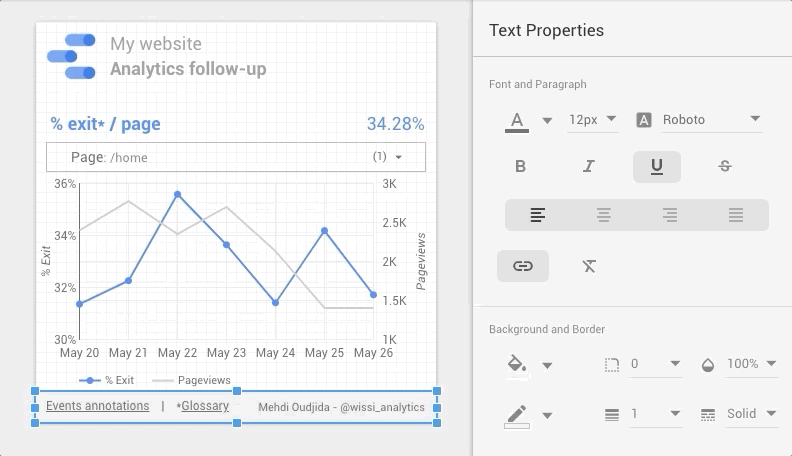Image resolution: width=792 pixels, height=456 pixels.
Task: Click the Events annotations link
Action: point(97,406)
